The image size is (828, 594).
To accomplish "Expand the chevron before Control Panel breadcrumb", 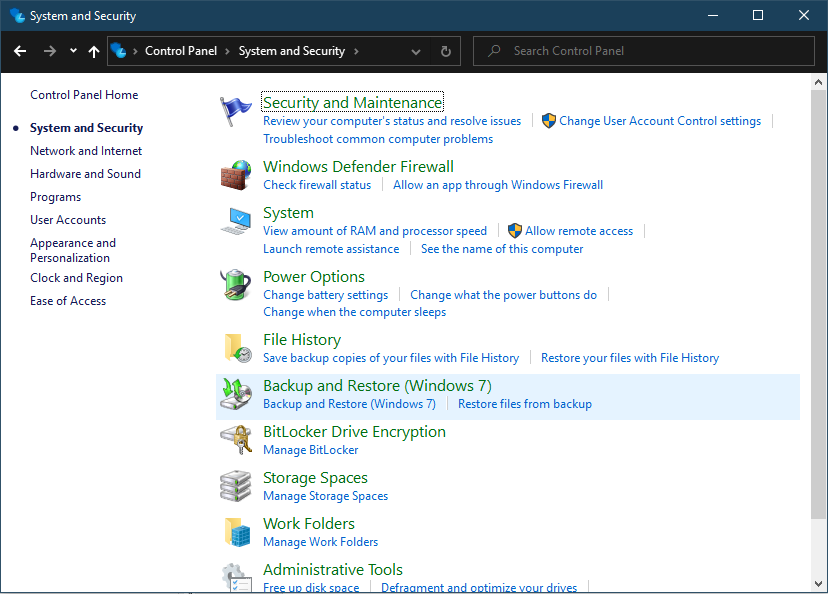I will (x=135, y=51).
